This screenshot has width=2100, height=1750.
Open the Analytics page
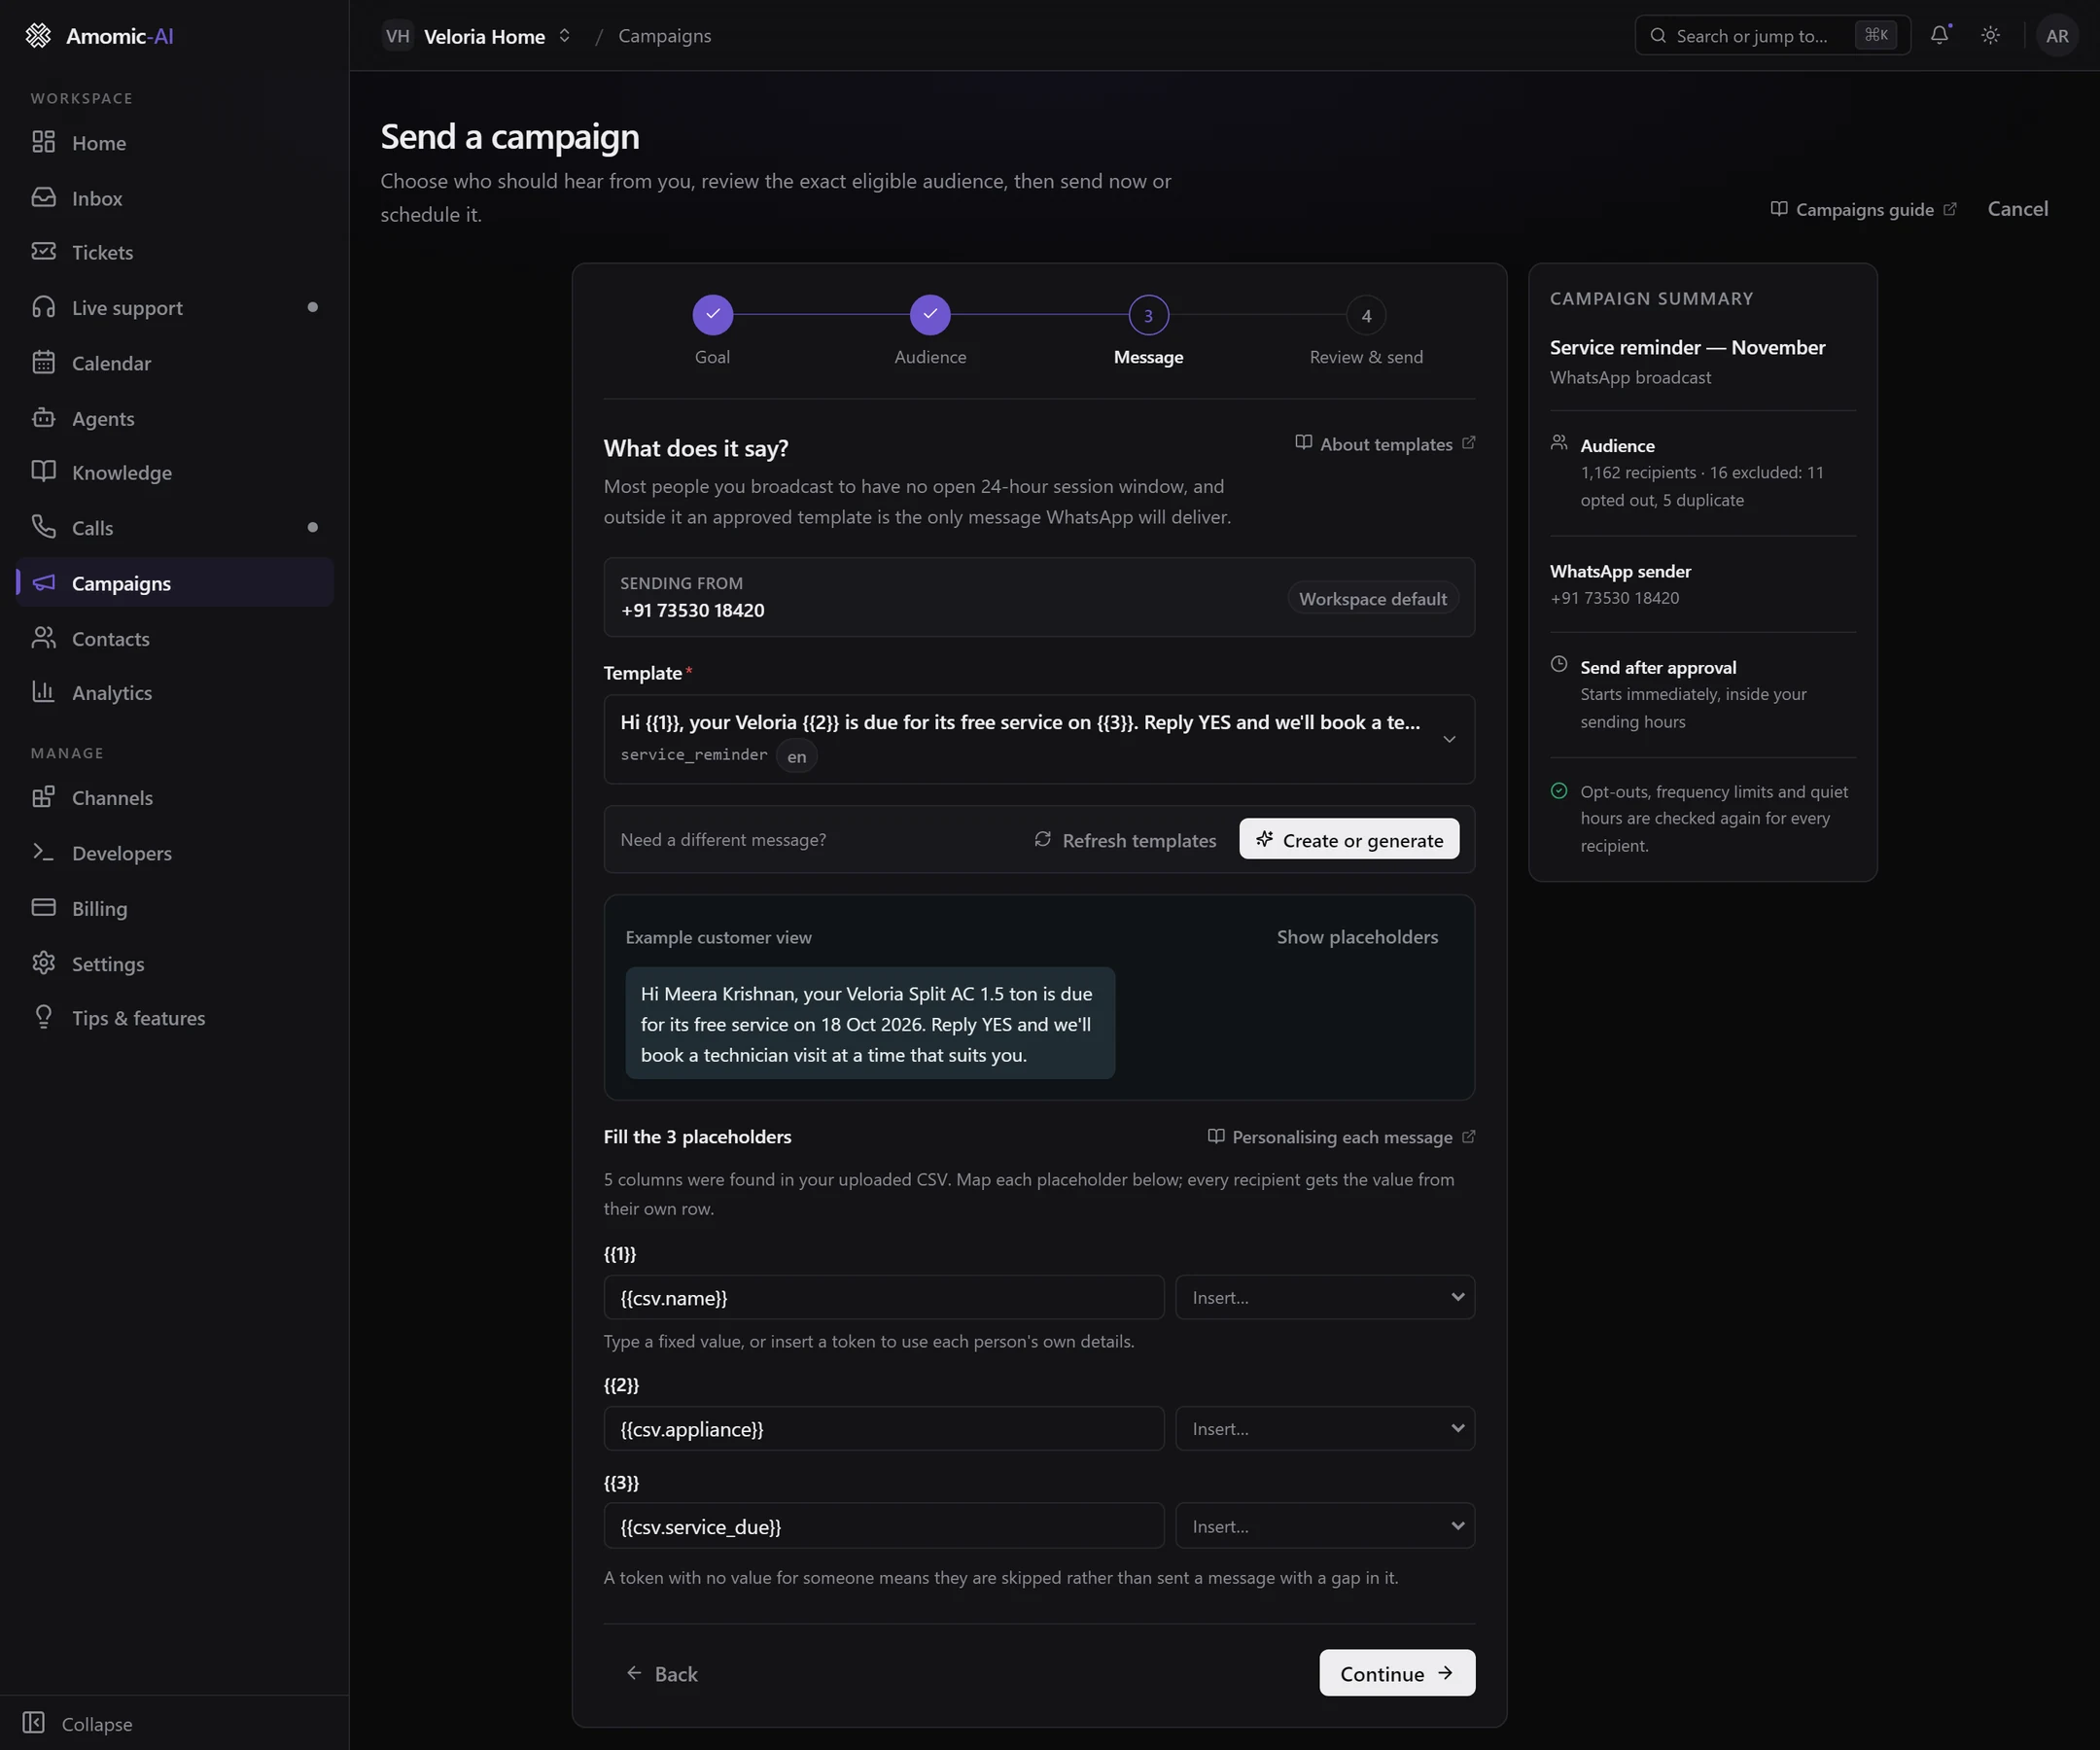point(175,692)
